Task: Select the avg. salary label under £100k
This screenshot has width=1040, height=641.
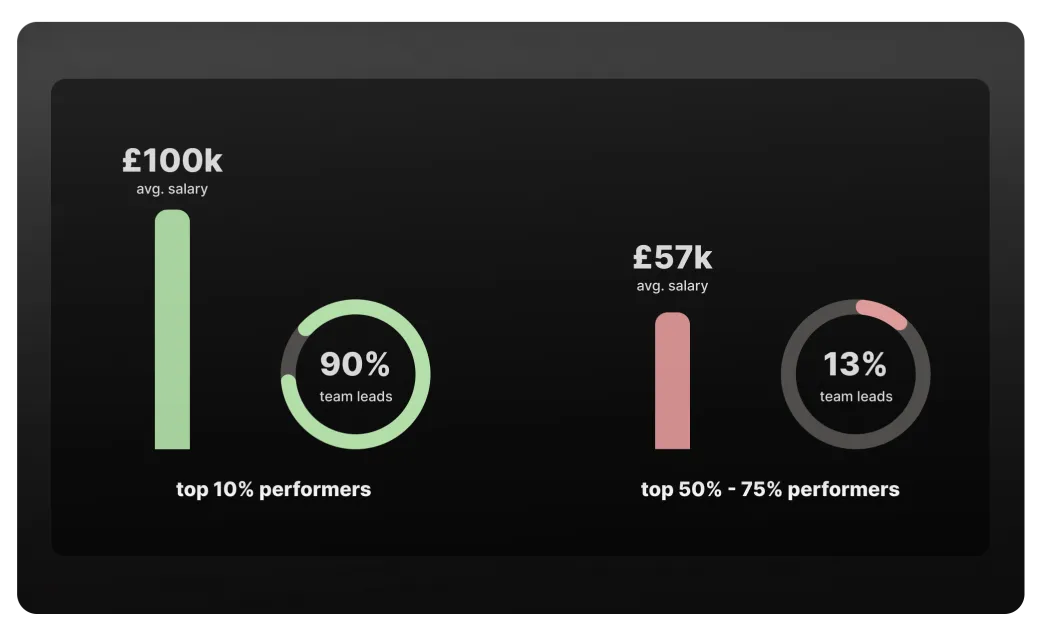Action: click(172, 189)
